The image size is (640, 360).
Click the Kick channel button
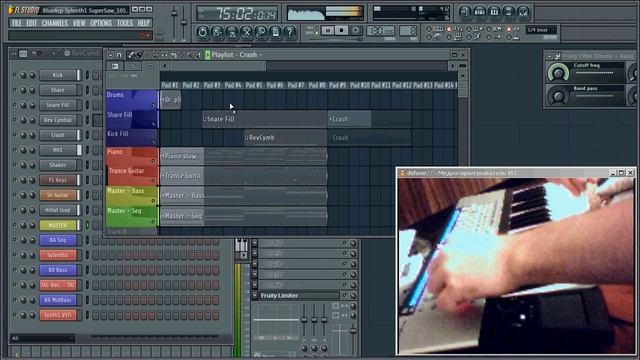click(58, 75)
